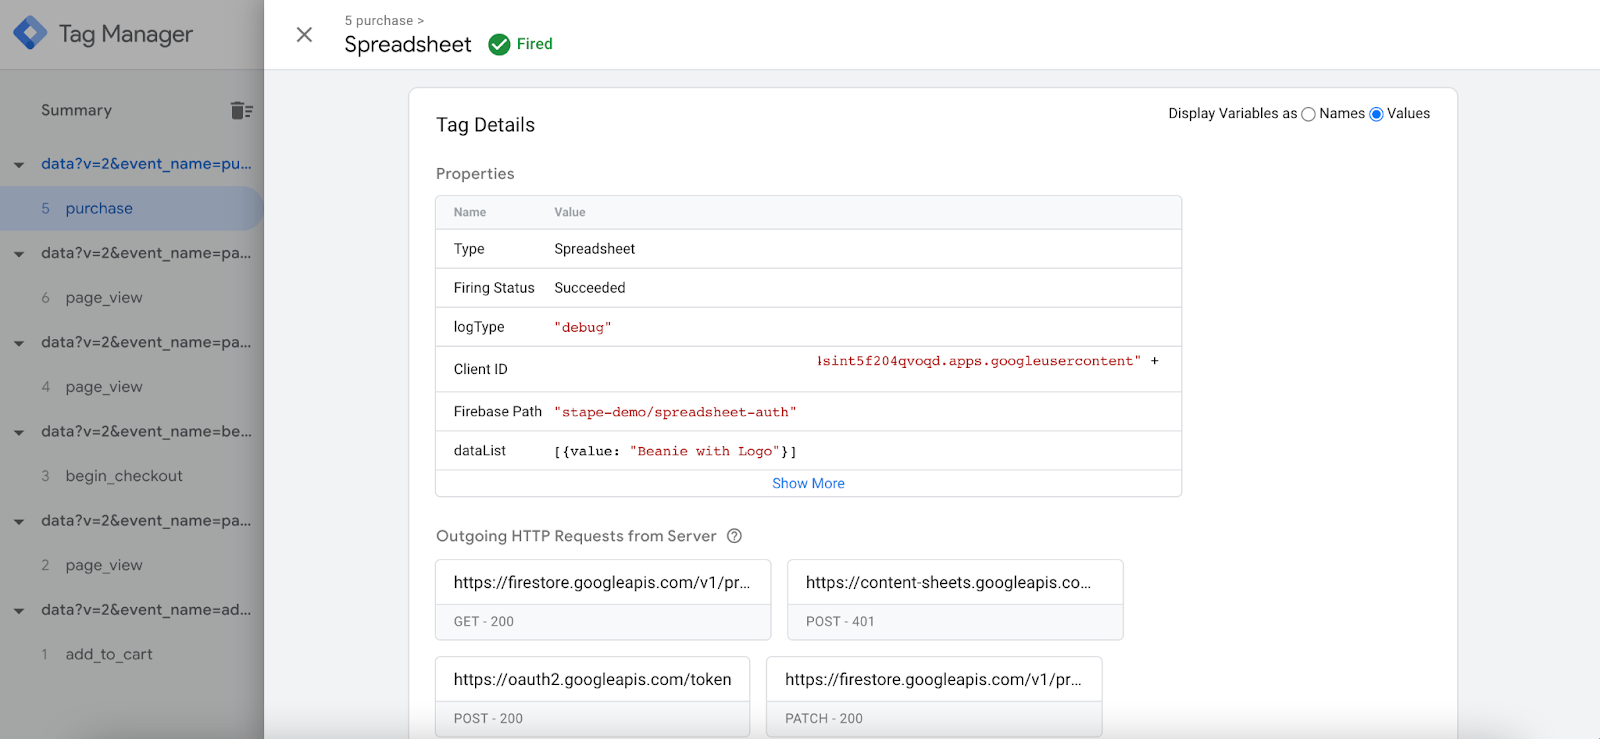Click the dataList "Beanie with Logo" value
The image size is (1600, 739).
(704, 451)
